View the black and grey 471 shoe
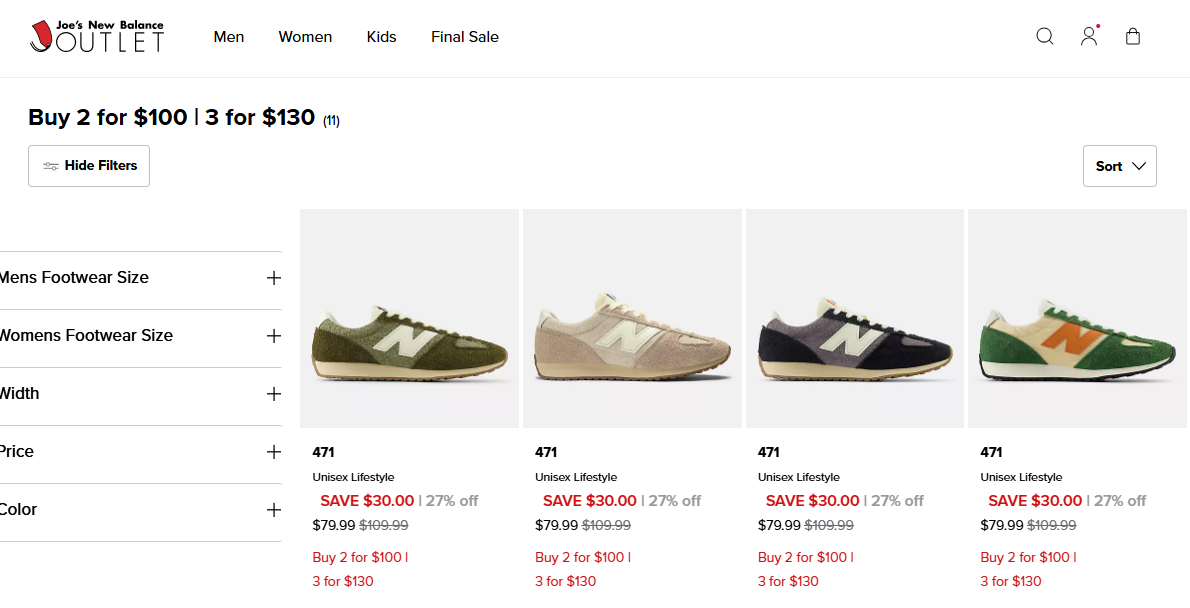 (855, 319)
